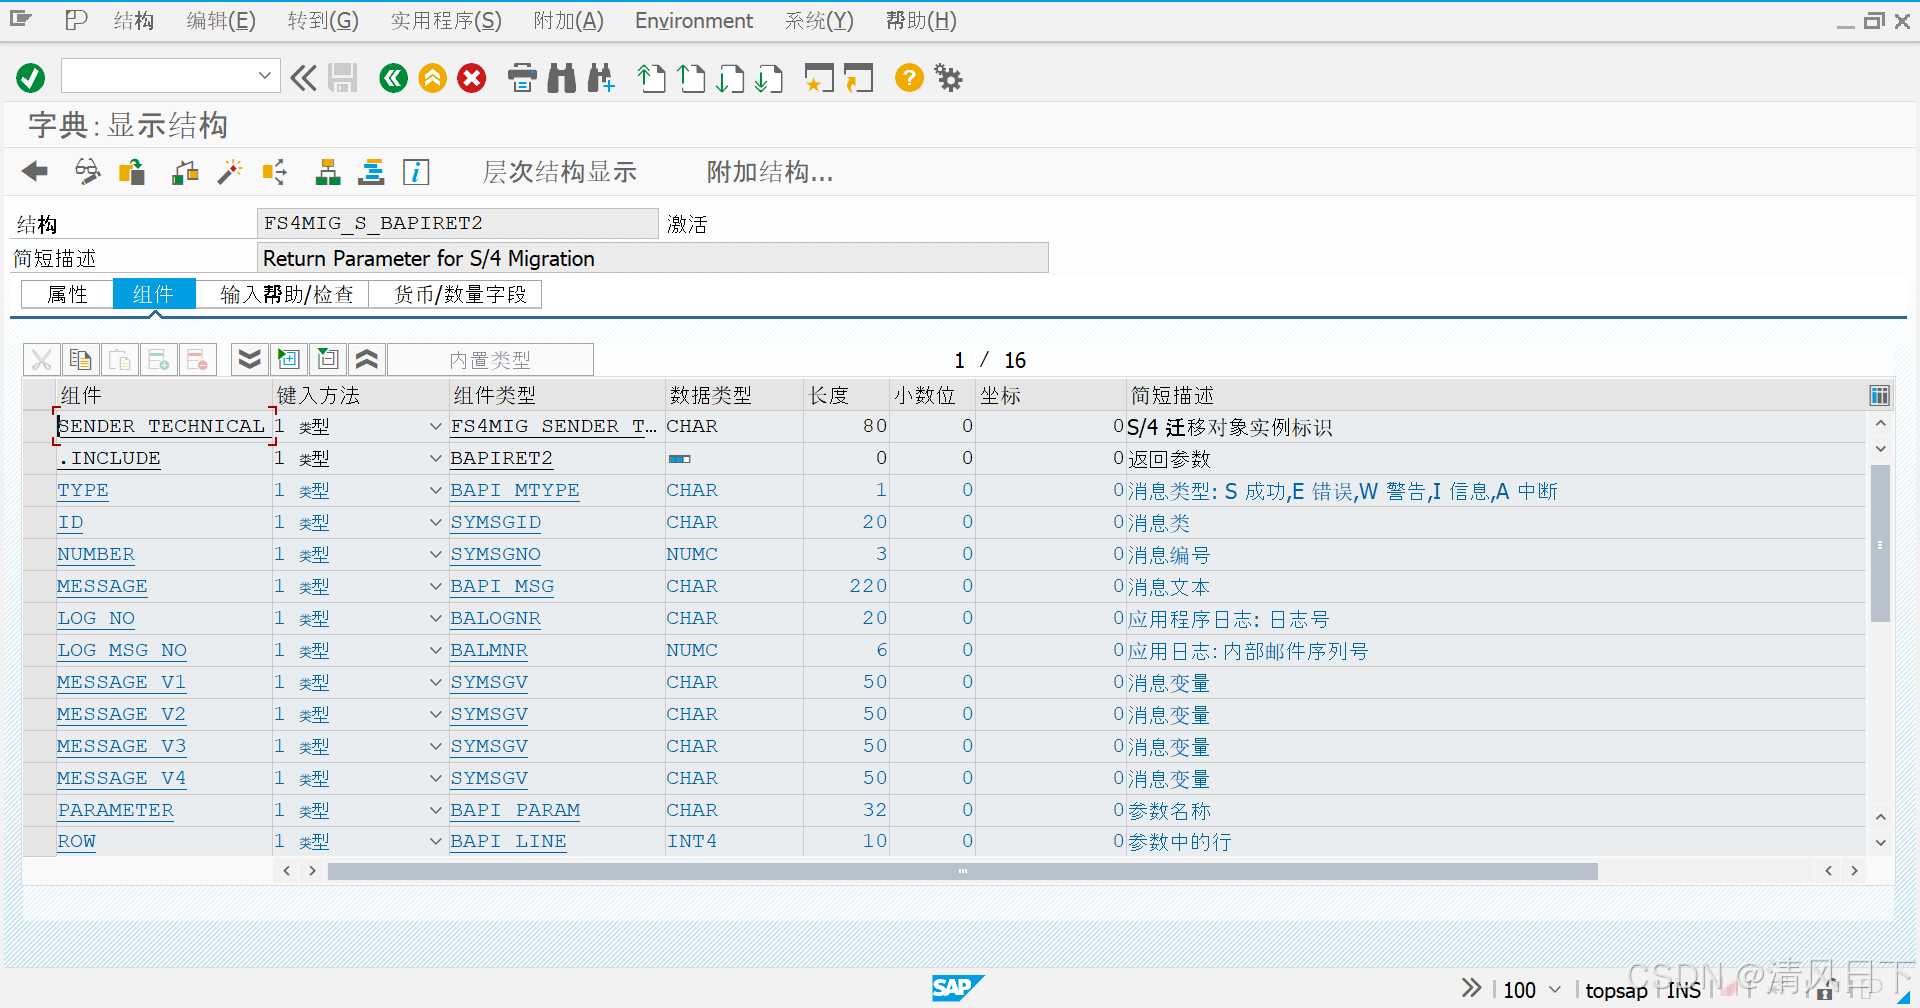Click the Where-used list icon
The image size is (1920, 1008).
pos(274,172)
